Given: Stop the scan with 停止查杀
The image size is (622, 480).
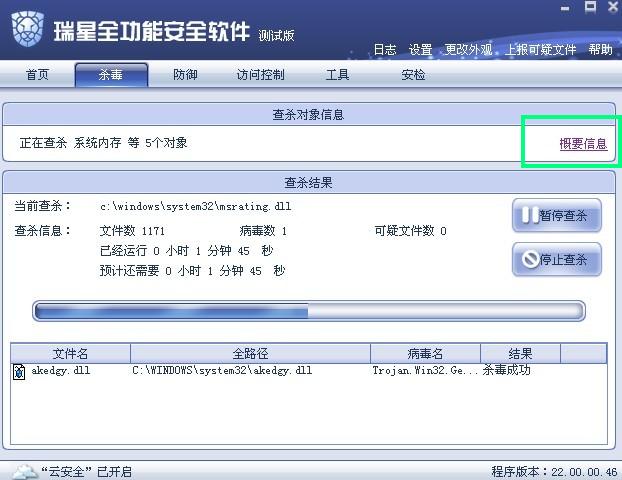Looking at the screenshot, I should (x=557, y=259).
